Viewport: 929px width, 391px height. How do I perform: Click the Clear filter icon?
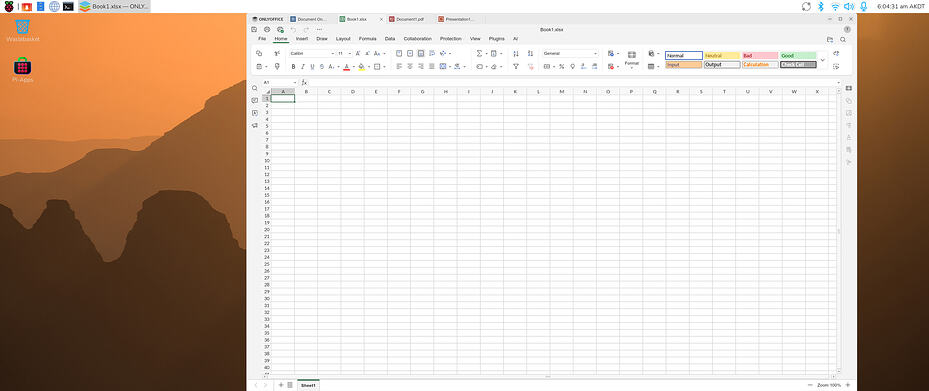click(530, 66)
